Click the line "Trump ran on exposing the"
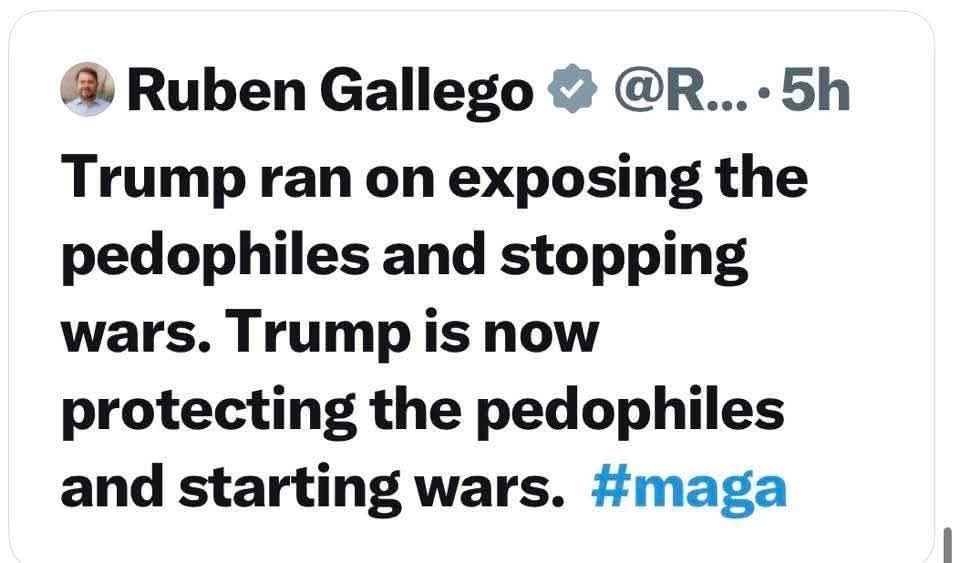 433,178
